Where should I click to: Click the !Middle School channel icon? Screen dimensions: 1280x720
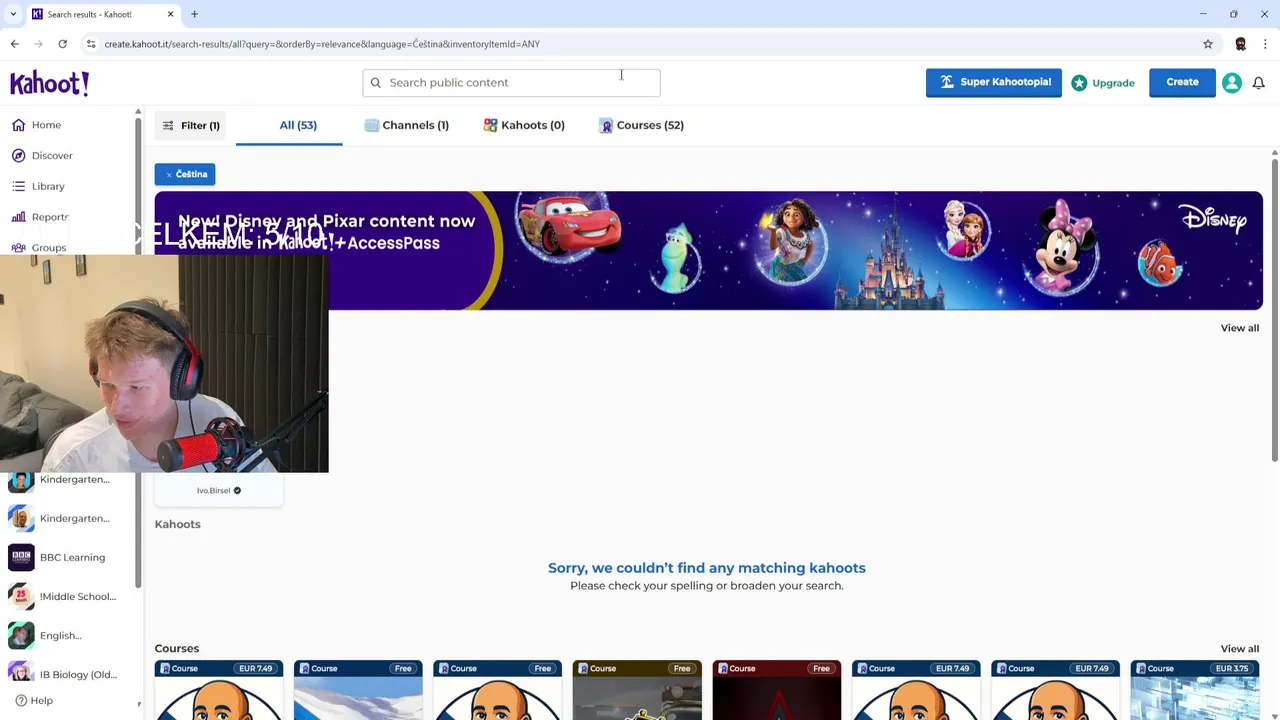(21, 596)
